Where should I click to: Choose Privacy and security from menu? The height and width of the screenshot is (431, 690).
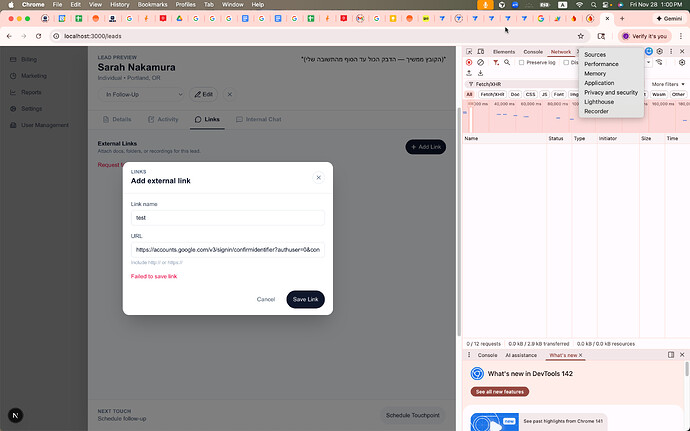611,92
